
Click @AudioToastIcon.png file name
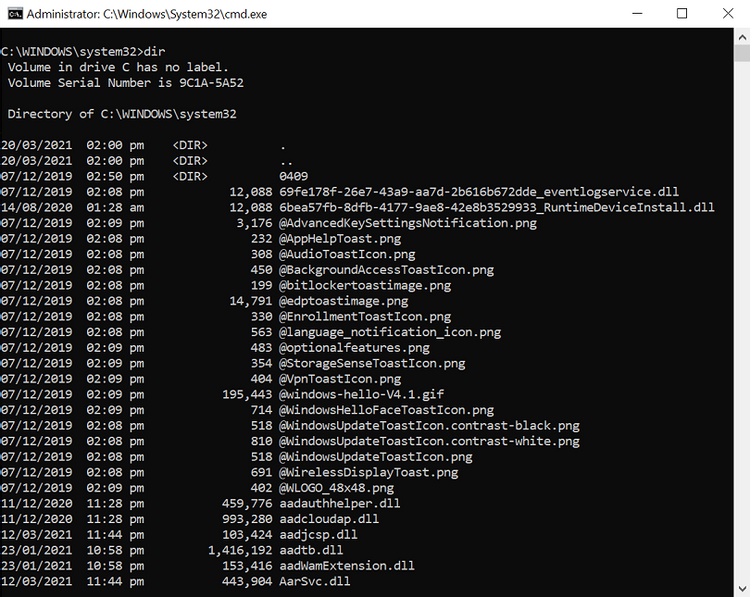347,254
